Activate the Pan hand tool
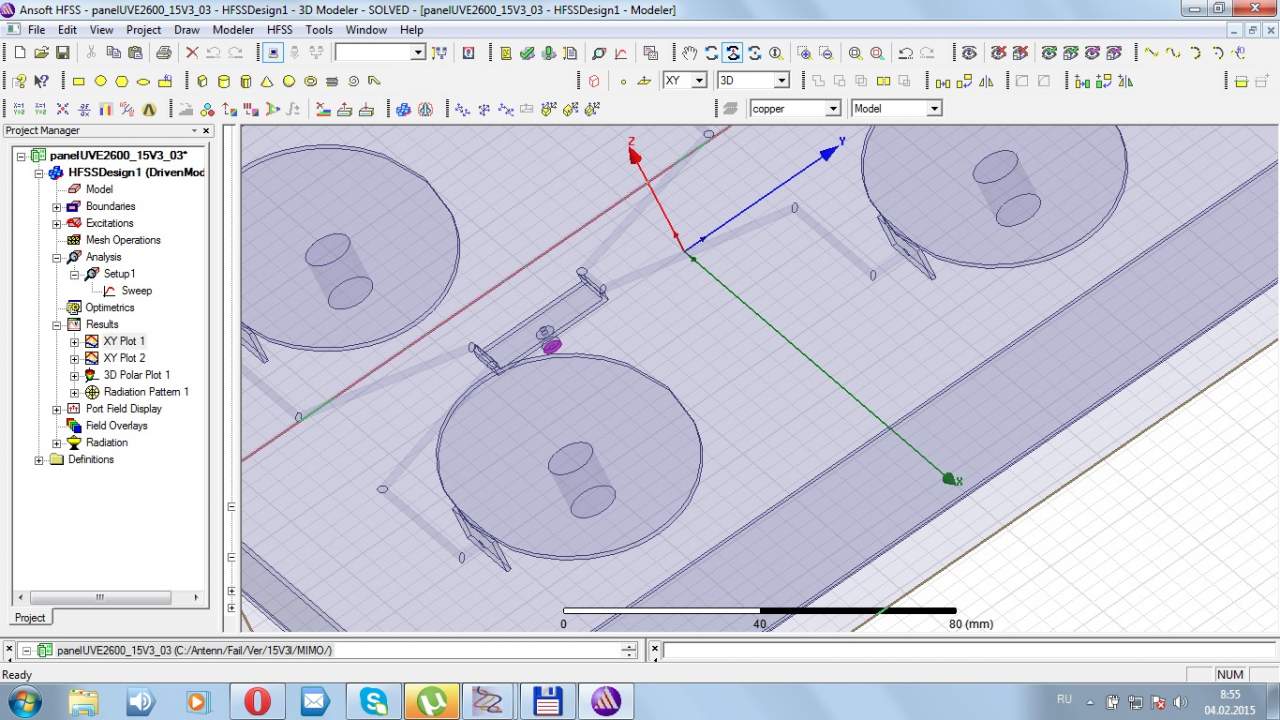The width and height of the screenshot is (1280, 720). (x=690, y=53)
